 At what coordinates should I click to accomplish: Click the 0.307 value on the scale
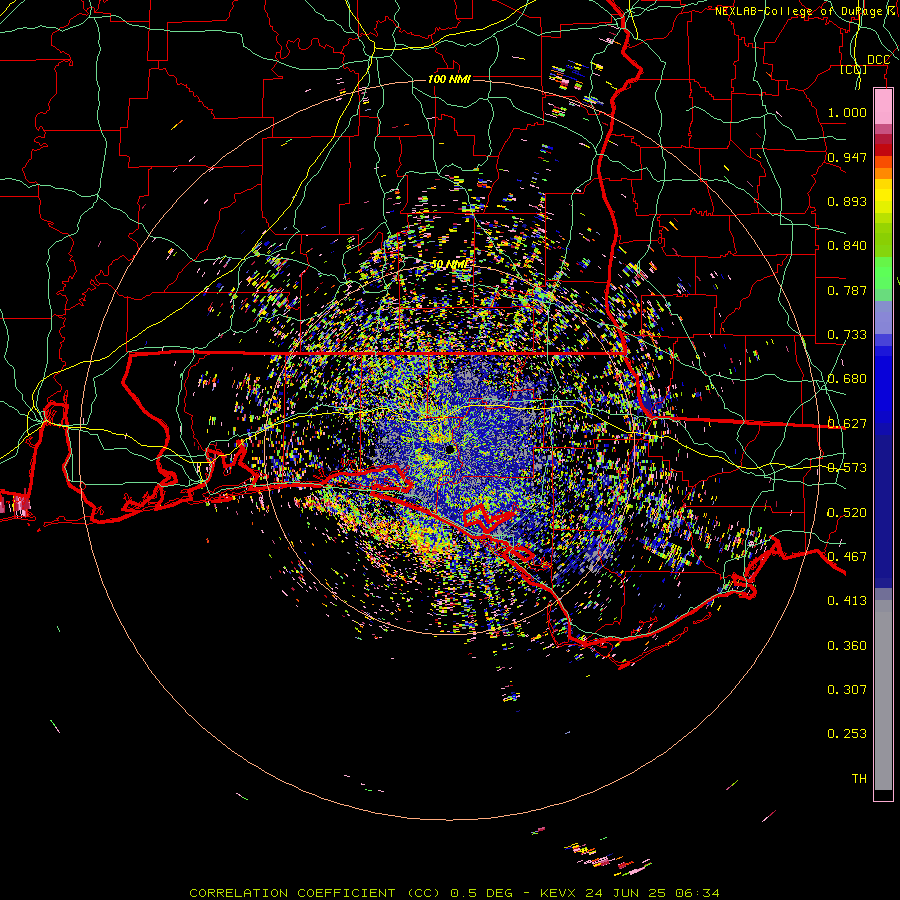point(847,690)
